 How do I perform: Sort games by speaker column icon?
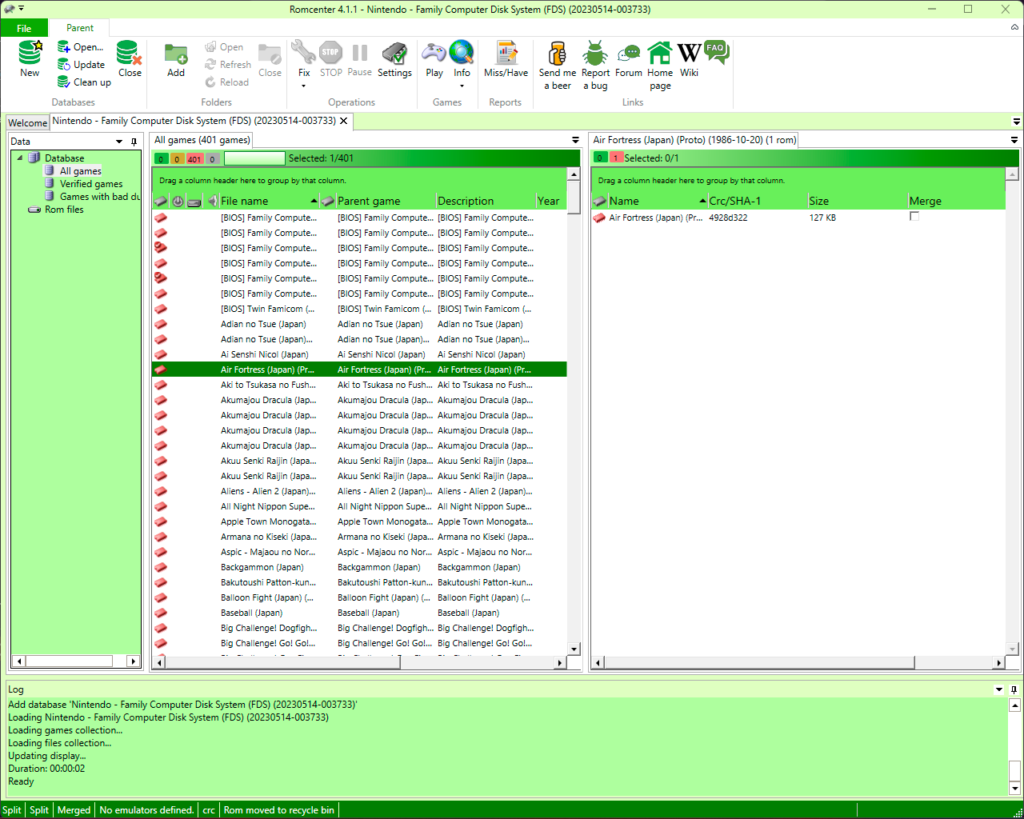tap(212, 201)
